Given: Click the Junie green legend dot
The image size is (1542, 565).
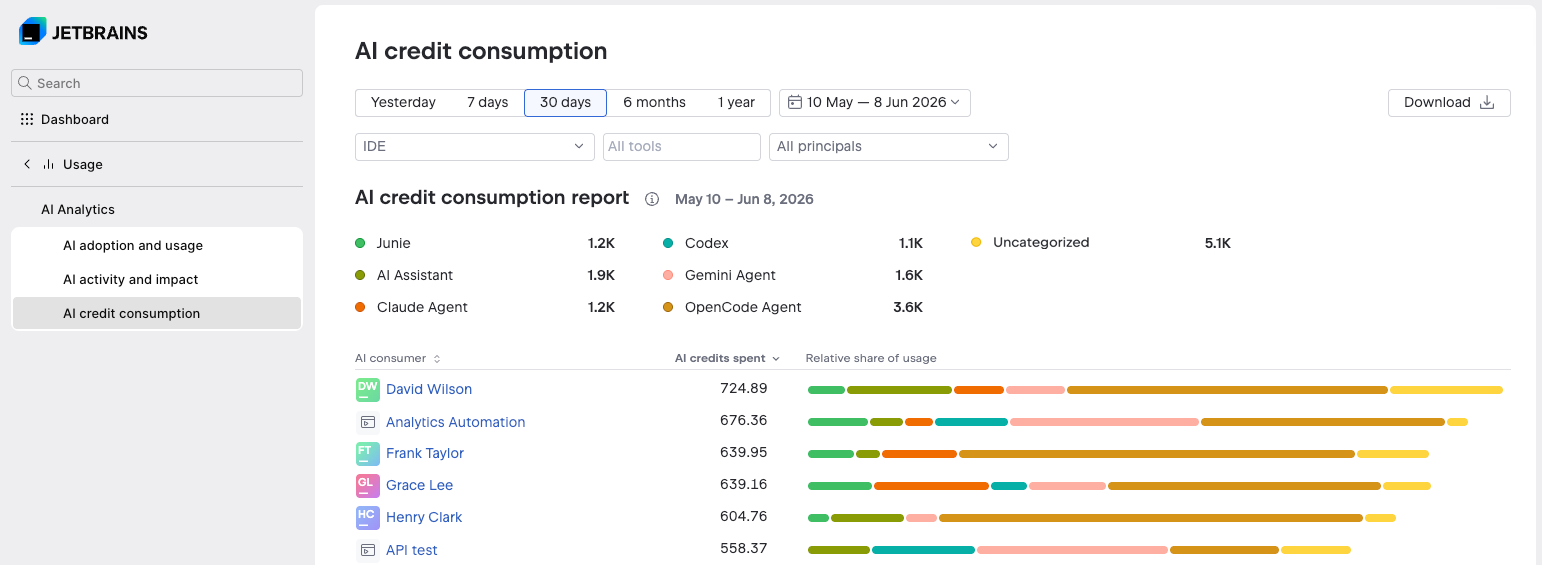Looking at the screenshot, I should [x=360, y=243].
